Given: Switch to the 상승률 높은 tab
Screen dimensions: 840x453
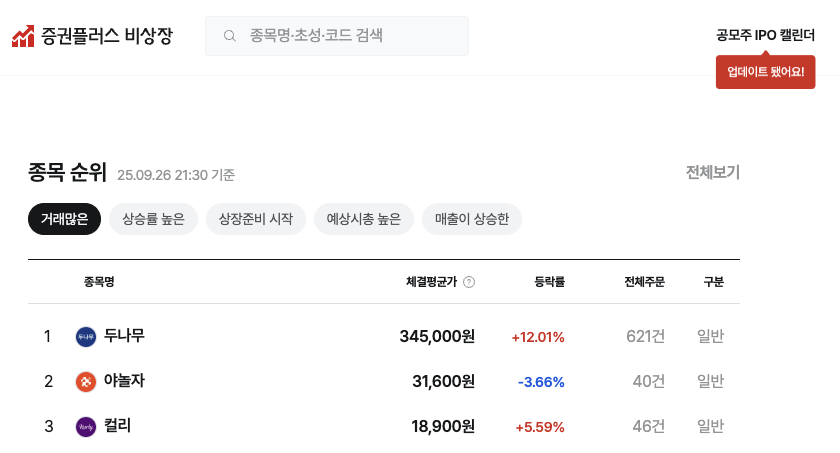Looking at the screenshot, I should click(x=153, y=219).
